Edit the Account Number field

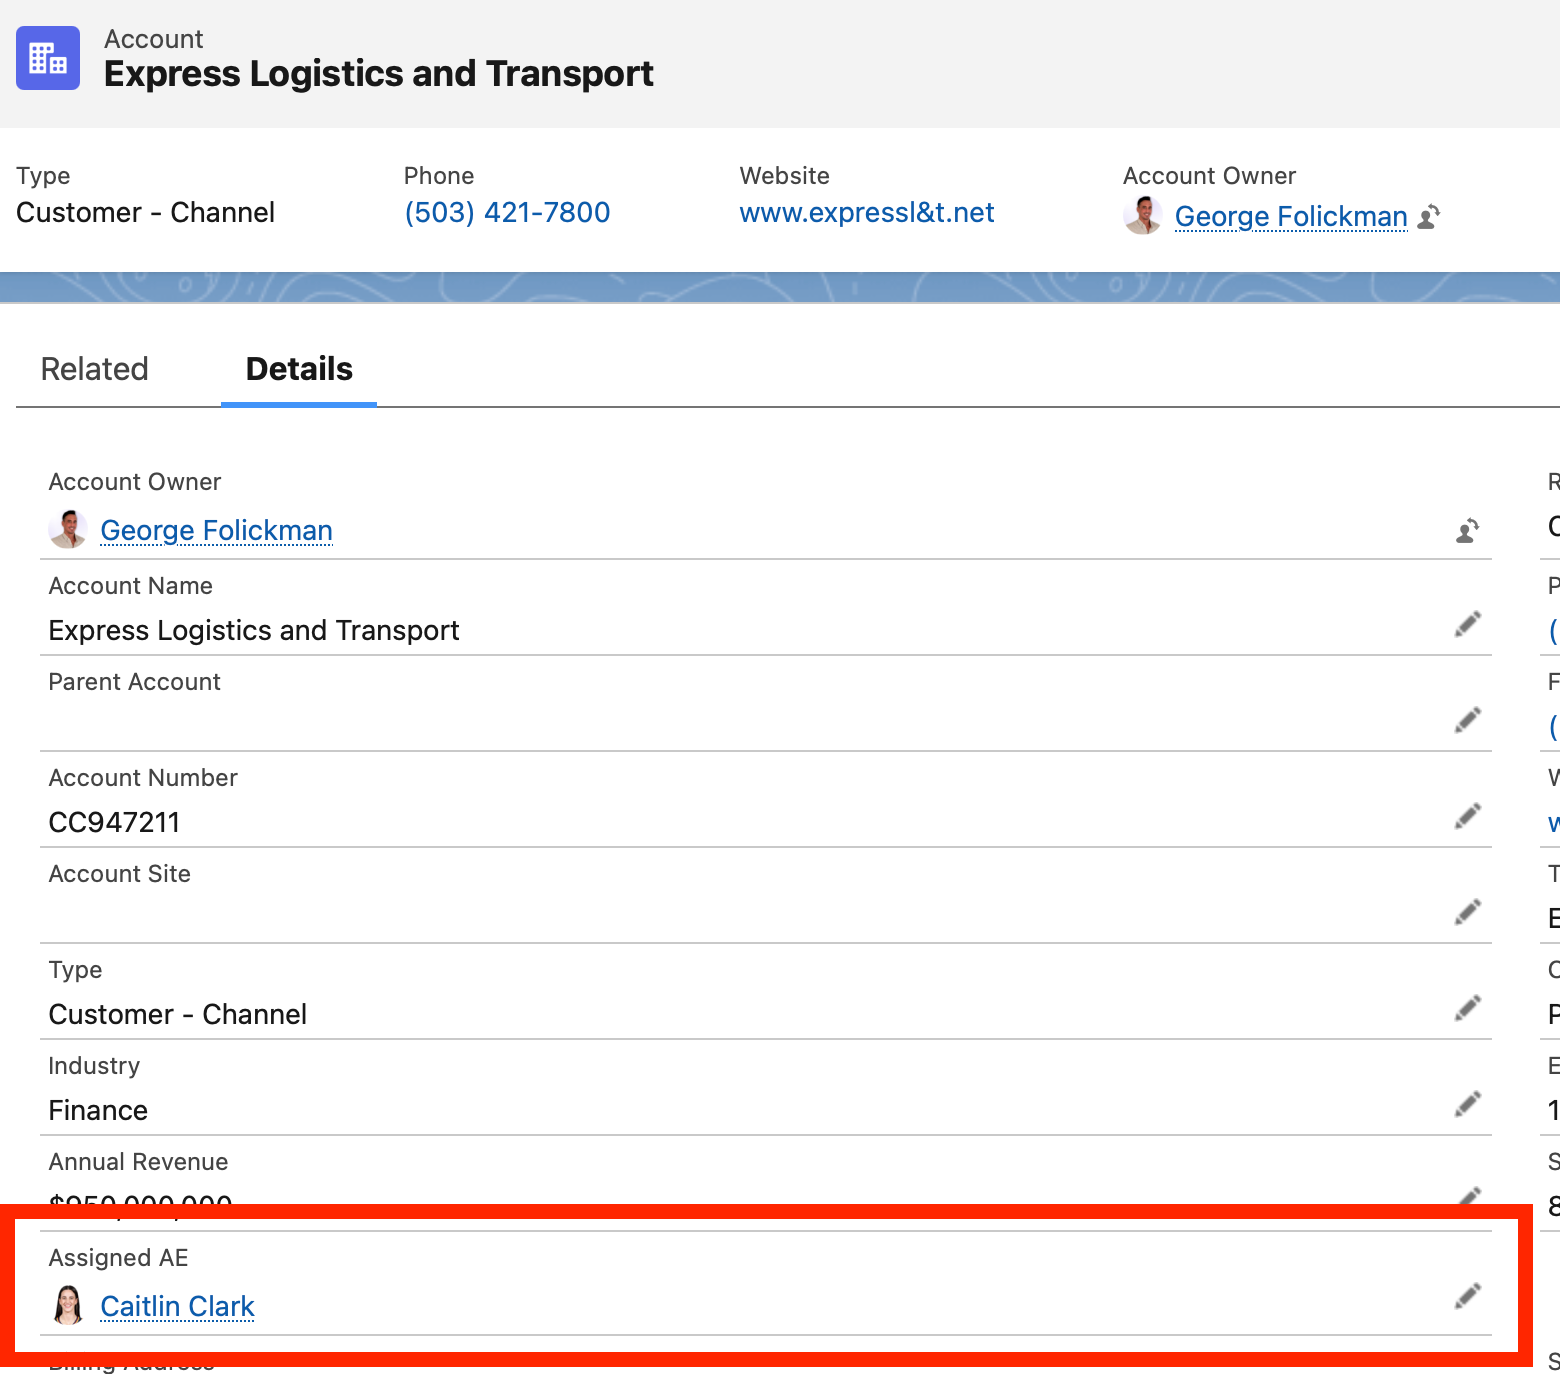point(1467,815)
